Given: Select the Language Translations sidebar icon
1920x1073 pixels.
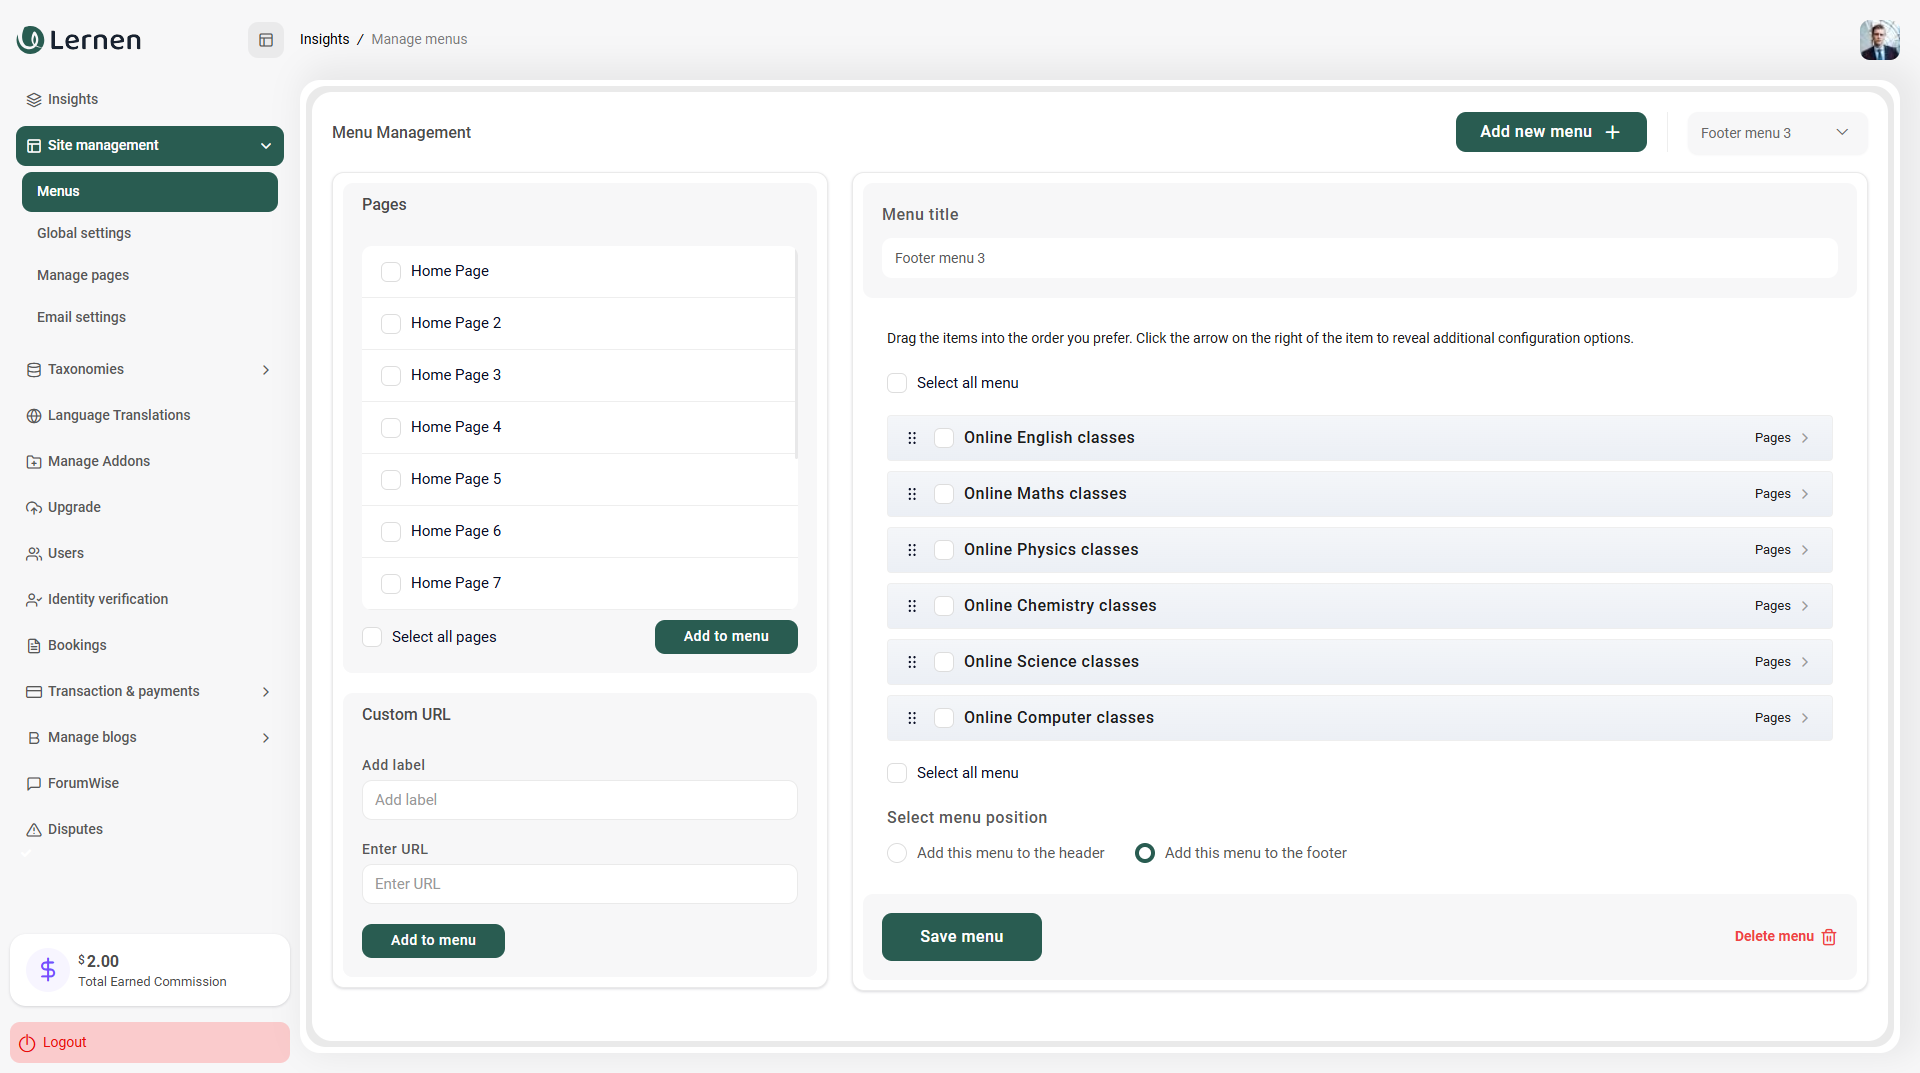Looking at the screenshot, I should coord(33,415).
